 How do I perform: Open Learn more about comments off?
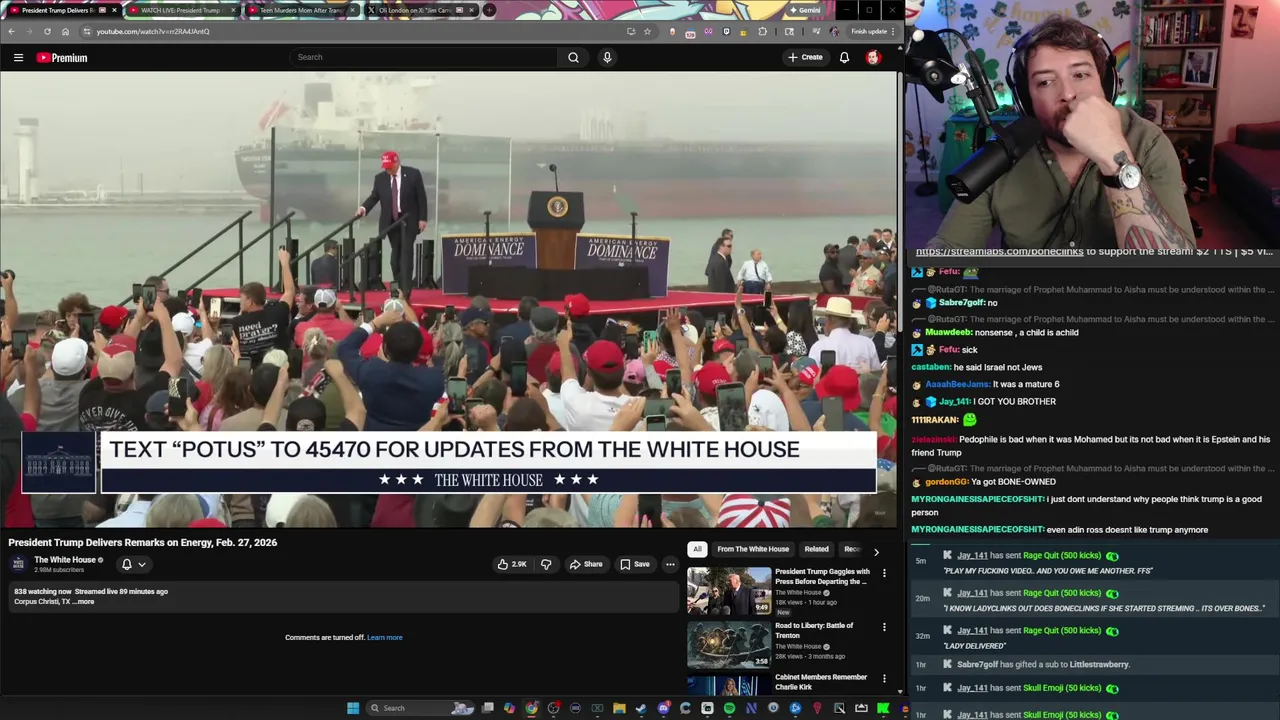pos(385,637)
